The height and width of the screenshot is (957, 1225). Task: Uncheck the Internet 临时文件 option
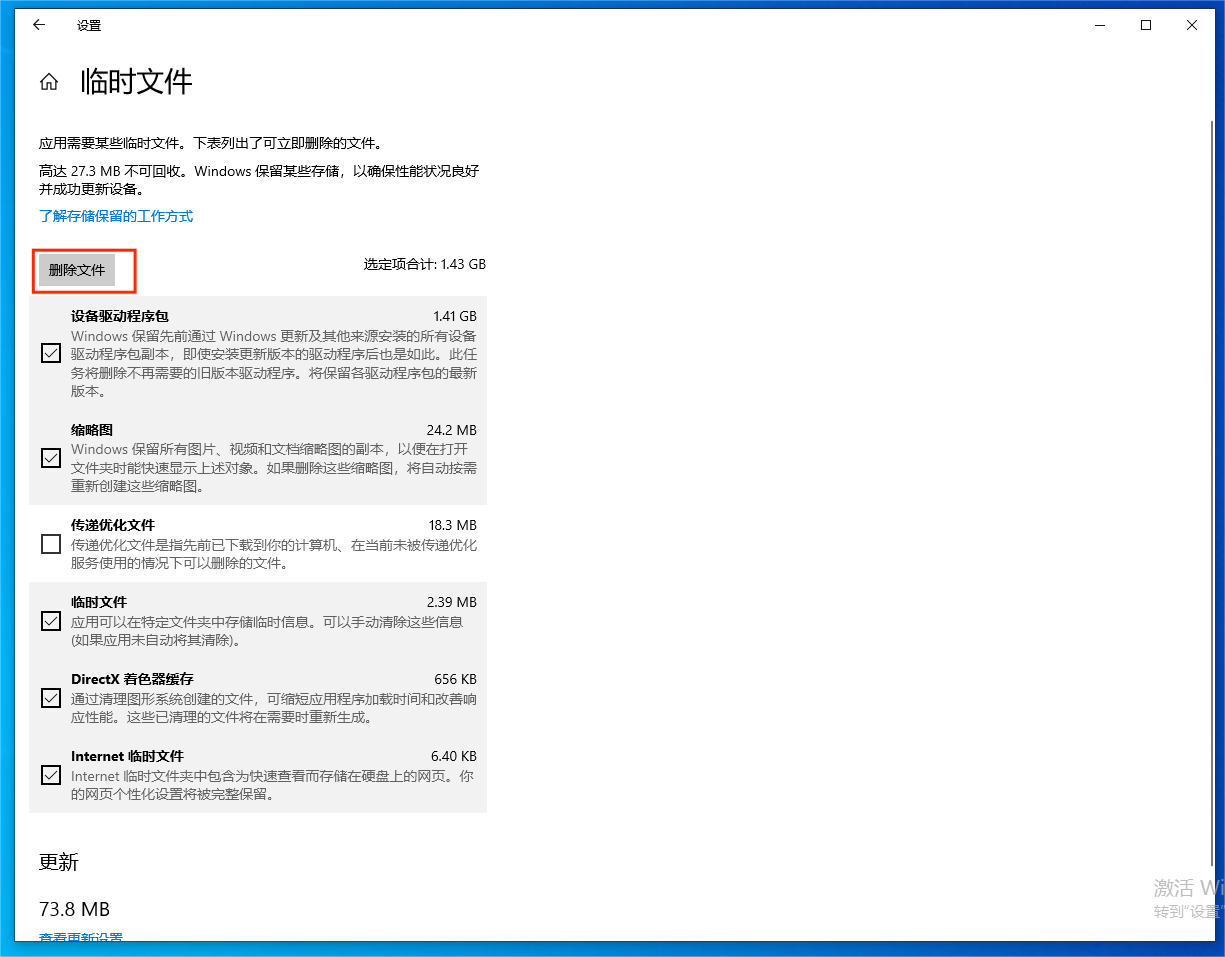[50, 774]
